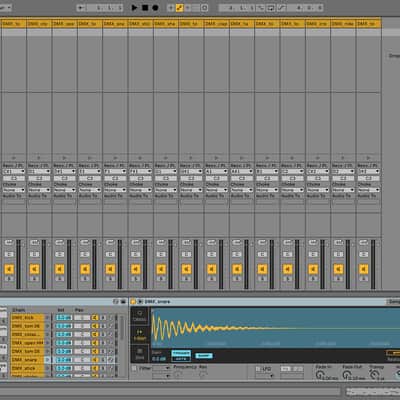The image size is (400, 400).
Task: Switch Simpler to 1-Shot mode
Action: 140,335
